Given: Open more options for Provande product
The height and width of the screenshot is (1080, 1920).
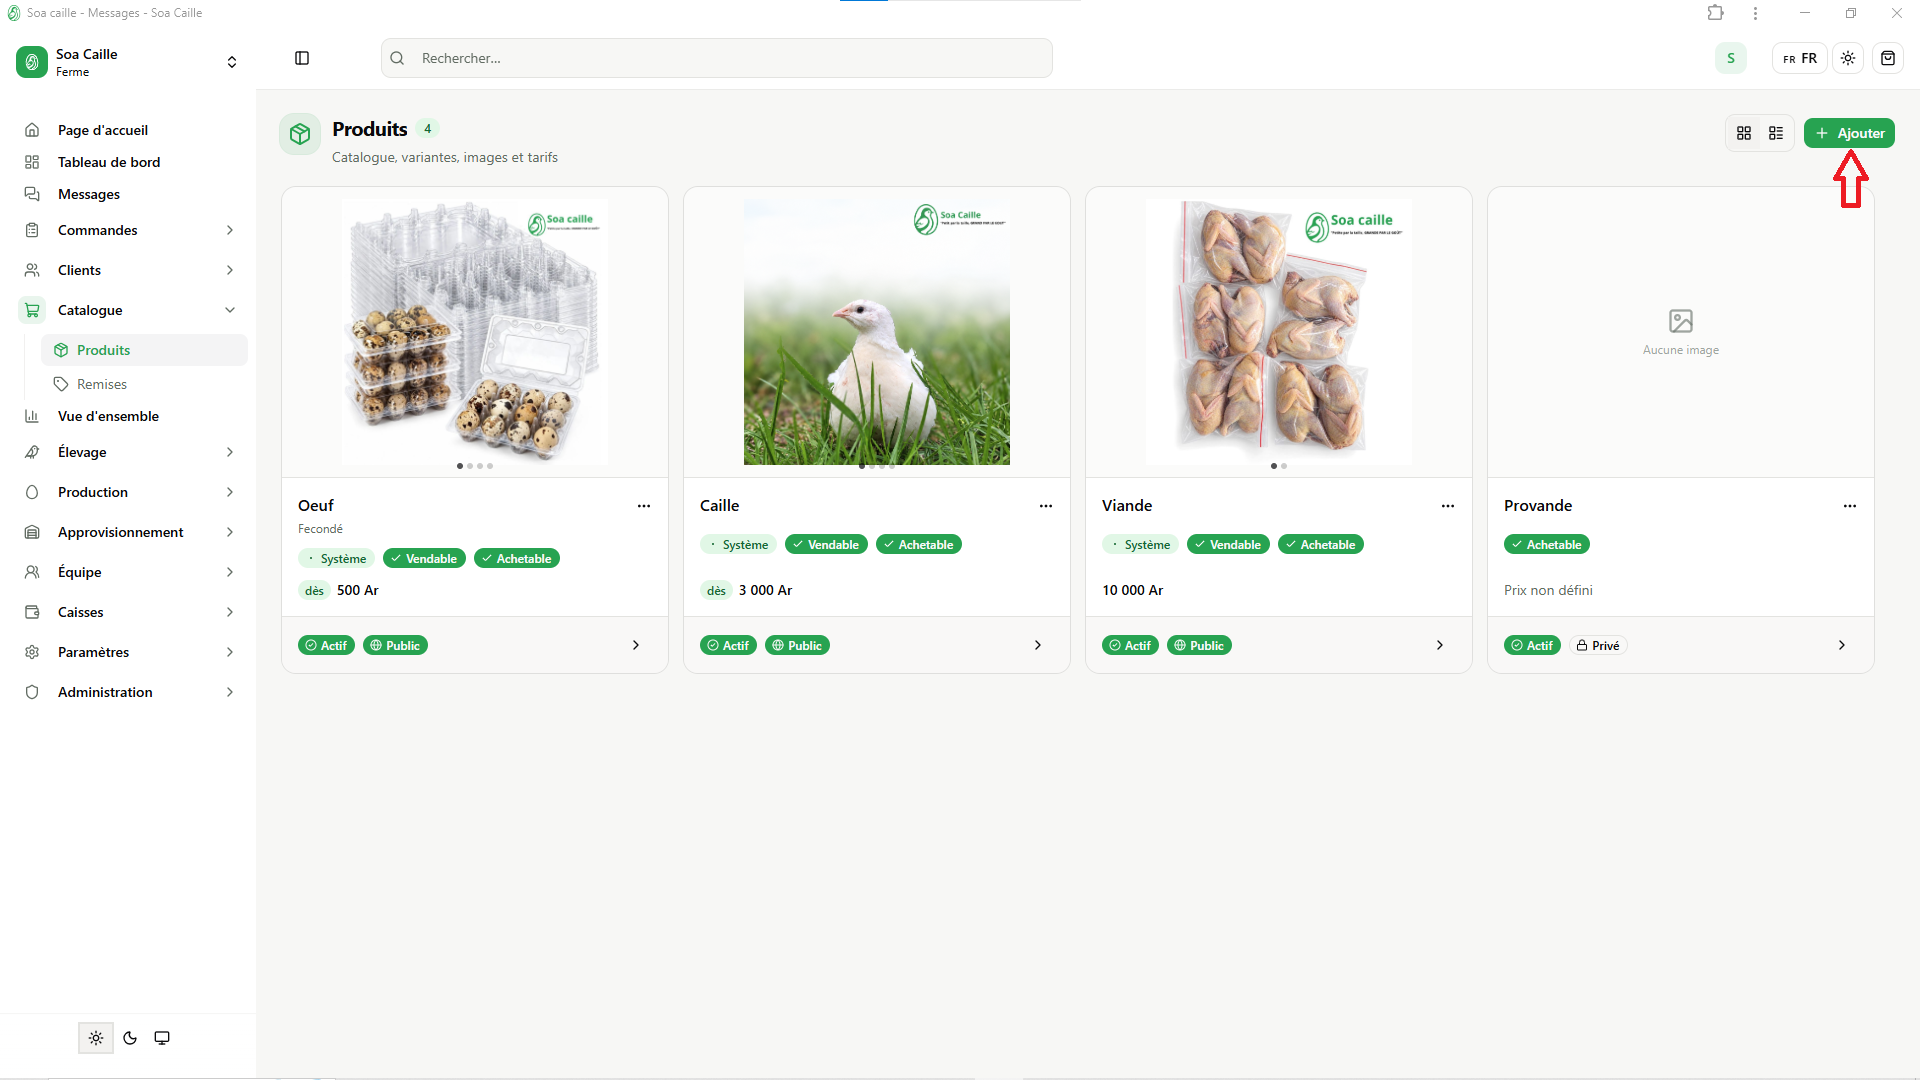Looking at the screenshot, I should click(1850, 506).
